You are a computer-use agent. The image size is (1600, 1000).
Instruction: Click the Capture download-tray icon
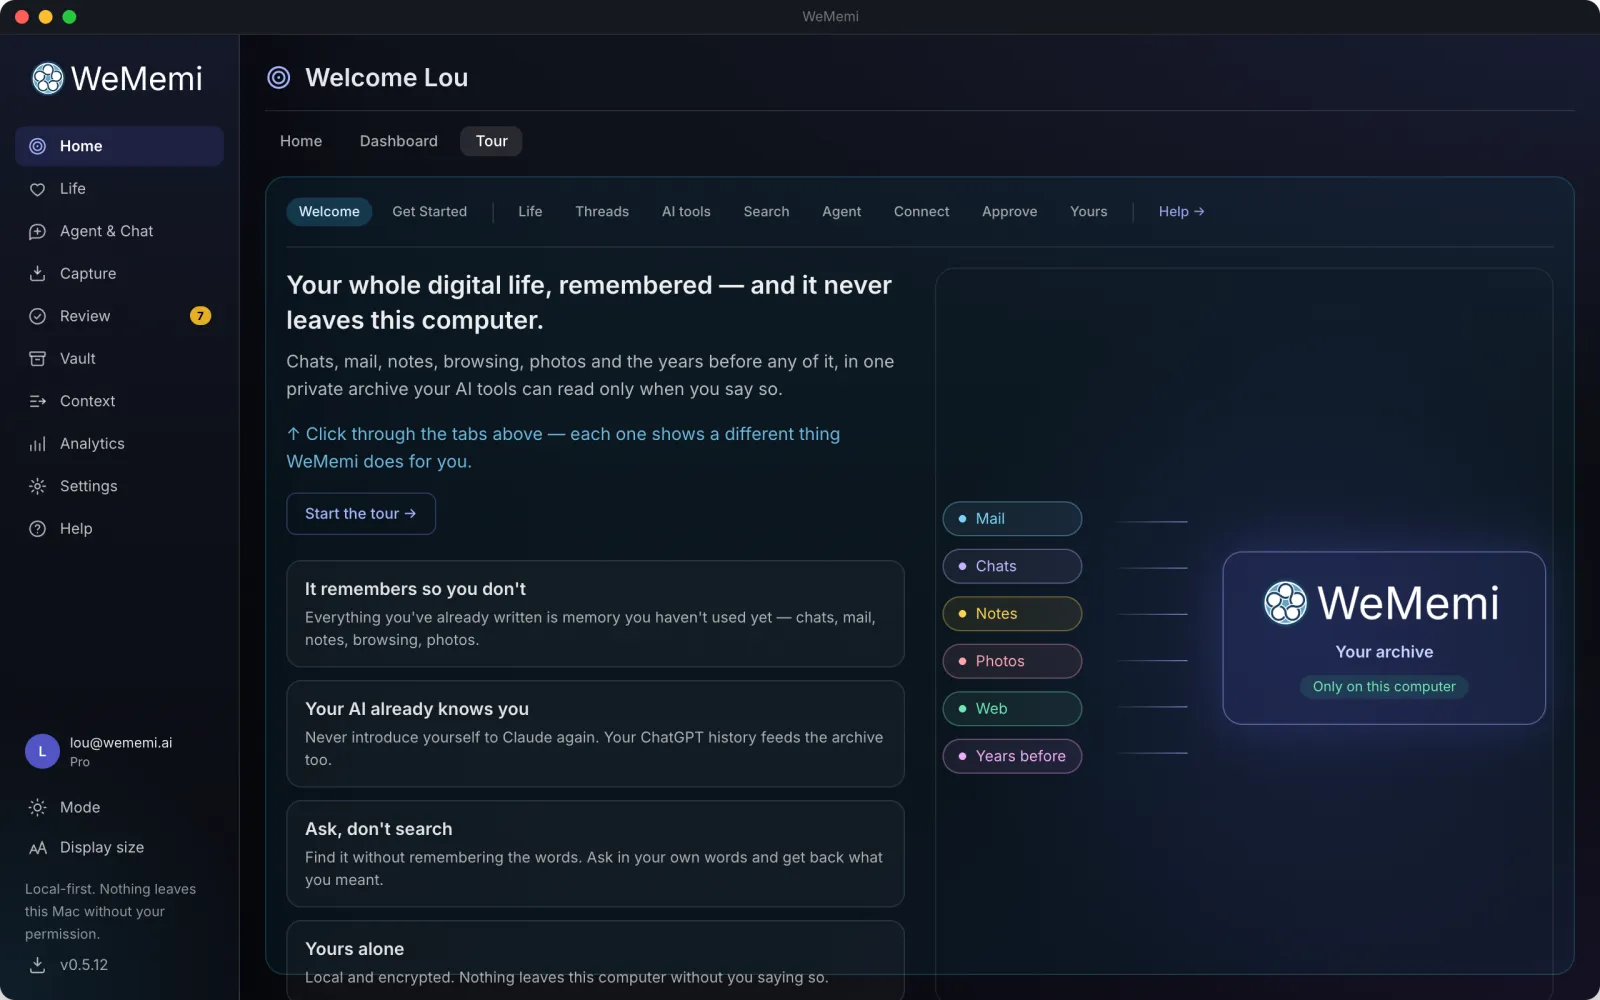37,274
